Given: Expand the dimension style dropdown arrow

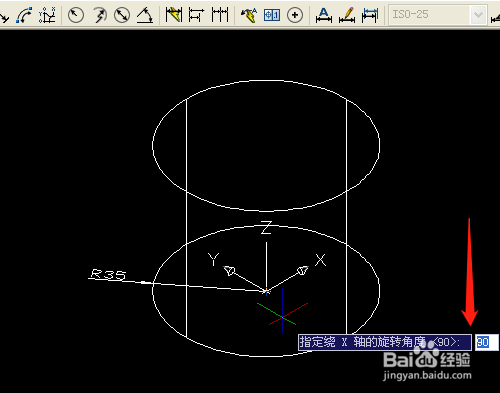Looking at the screenshot, I should (x=478, y=15).
